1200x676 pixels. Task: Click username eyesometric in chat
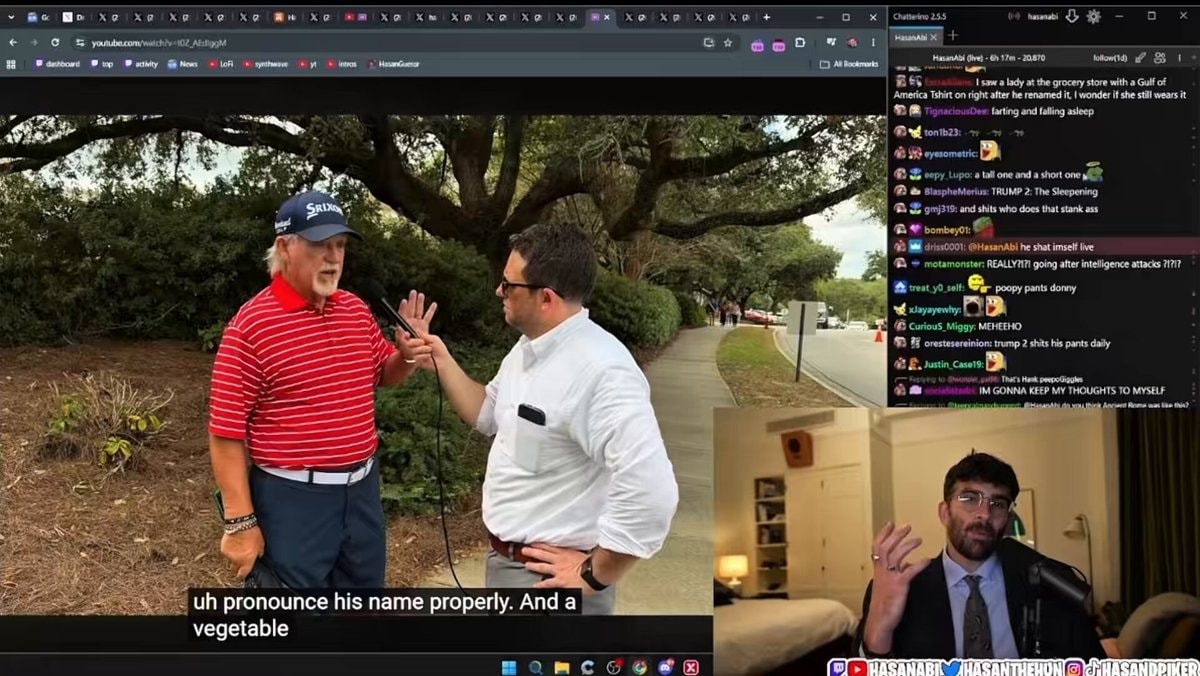pyautogui.click(x=950, y=153)
